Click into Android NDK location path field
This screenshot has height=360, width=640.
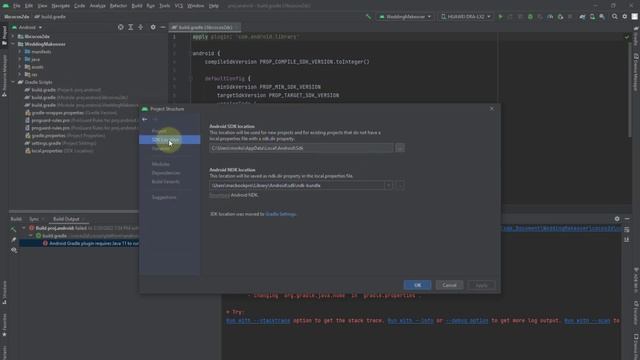tap(297, 185)
